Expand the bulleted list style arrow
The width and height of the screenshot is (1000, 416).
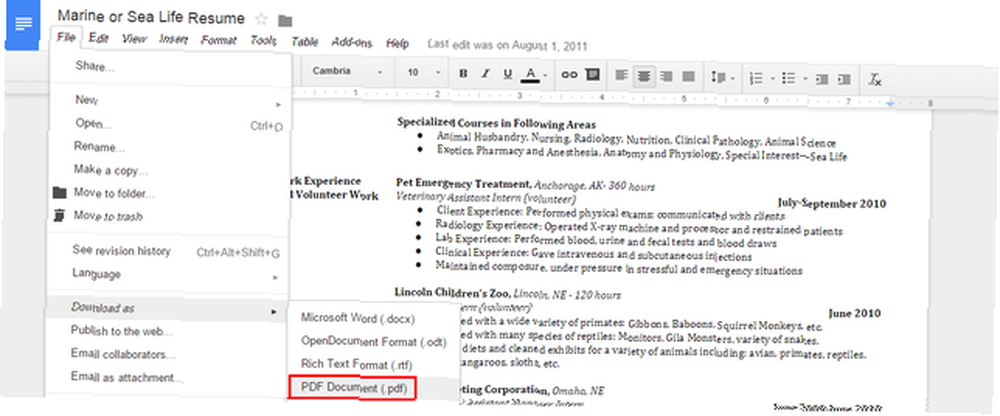point(805,79)
